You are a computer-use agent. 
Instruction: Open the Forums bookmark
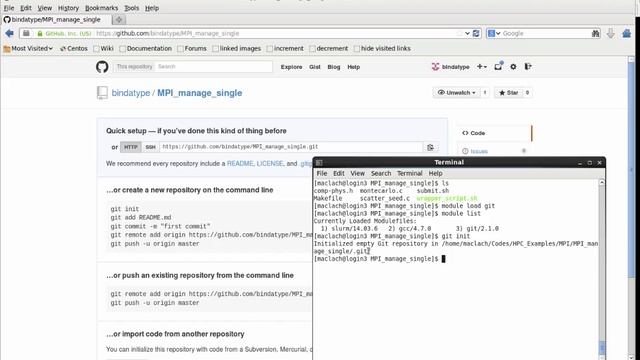[192, 49]
